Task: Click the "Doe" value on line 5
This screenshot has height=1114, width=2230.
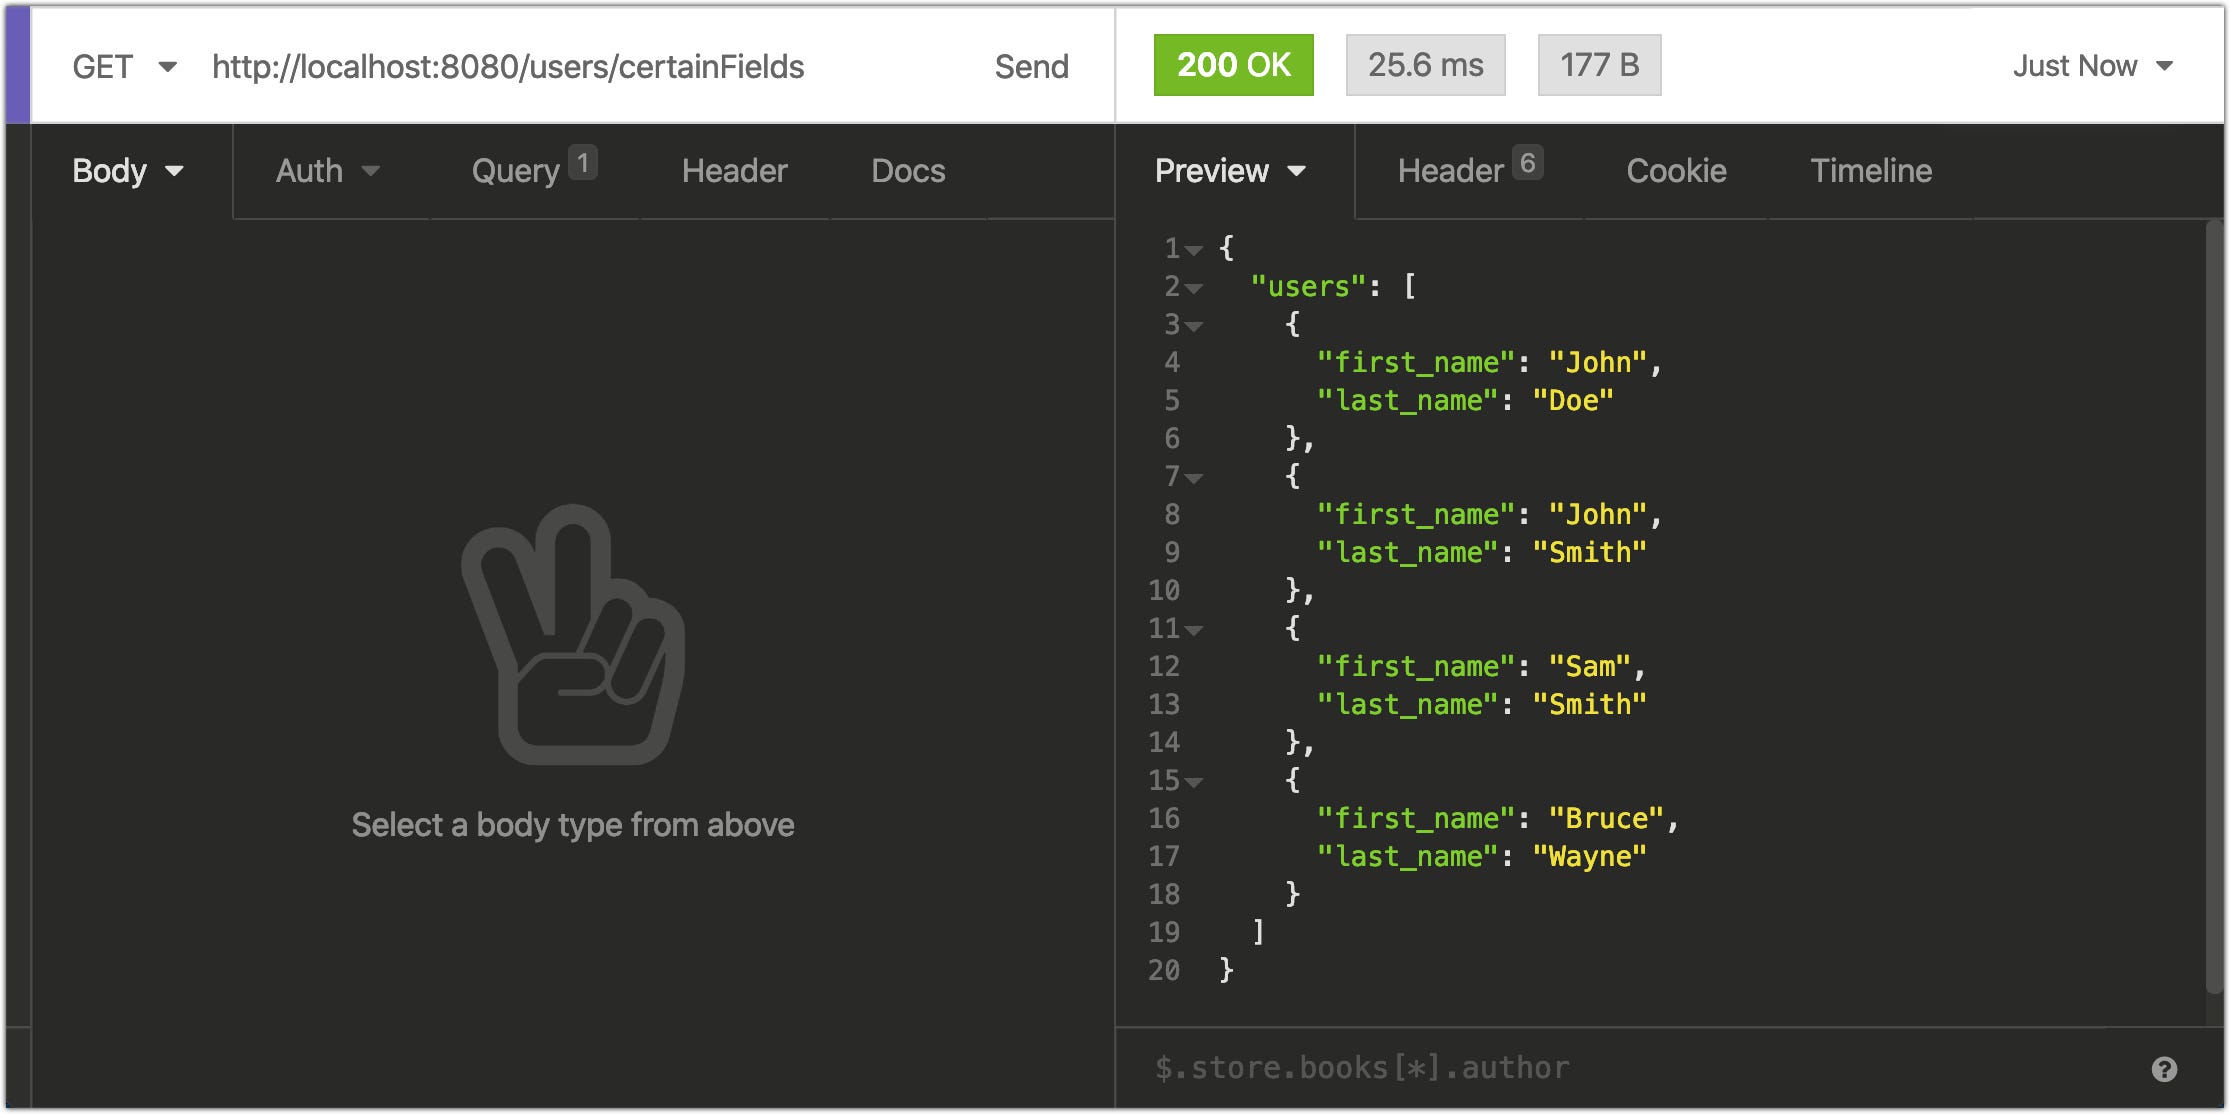Action: pyautogui.click(x=1573, y=400)
